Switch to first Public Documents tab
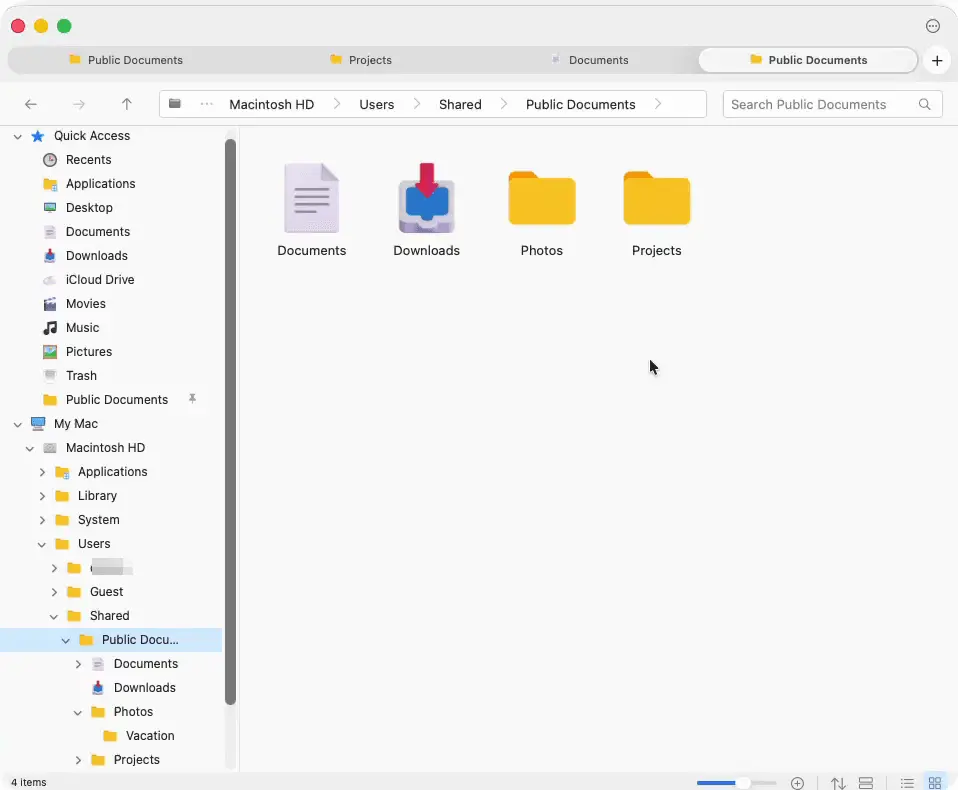958x790 pixels. (x=126, y=60)
